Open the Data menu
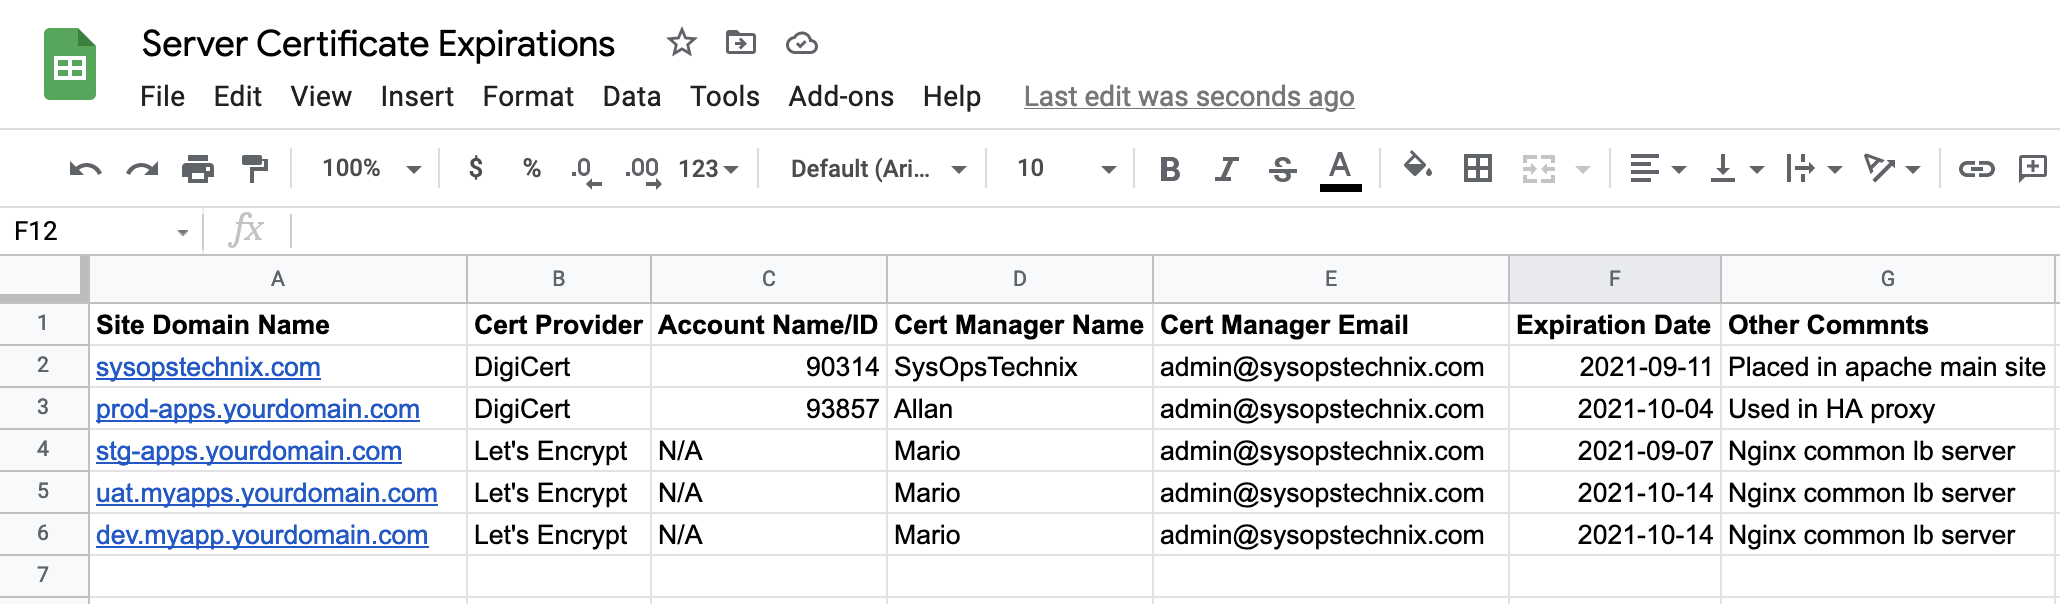 pyautogui.click(x=631, y=96)
